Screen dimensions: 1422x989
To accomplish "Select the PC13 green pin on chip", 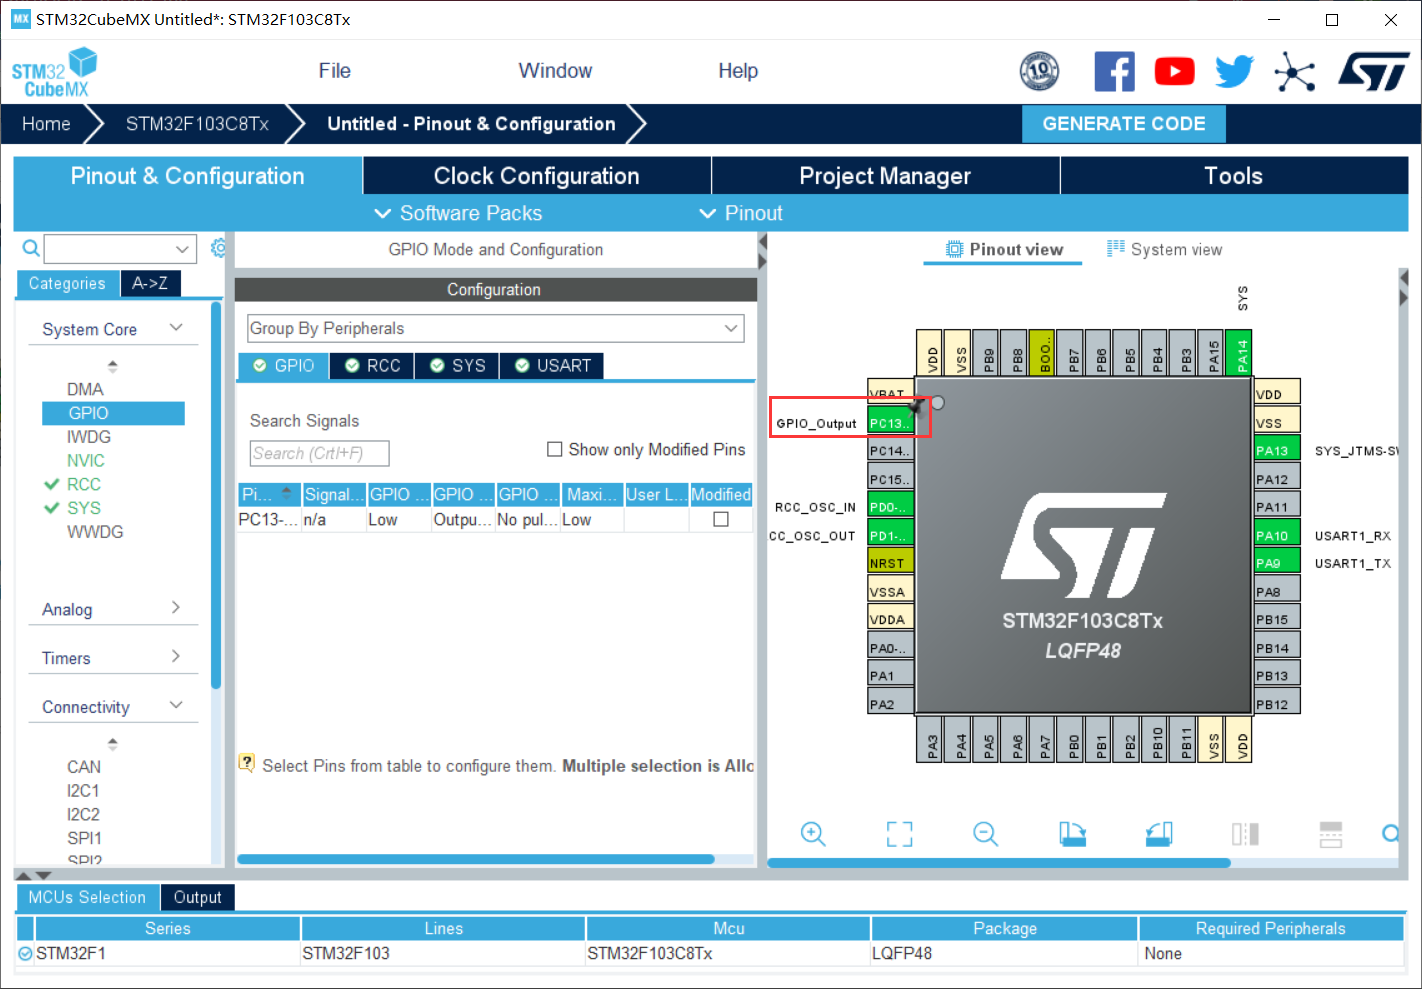I will tap(891, 422).
